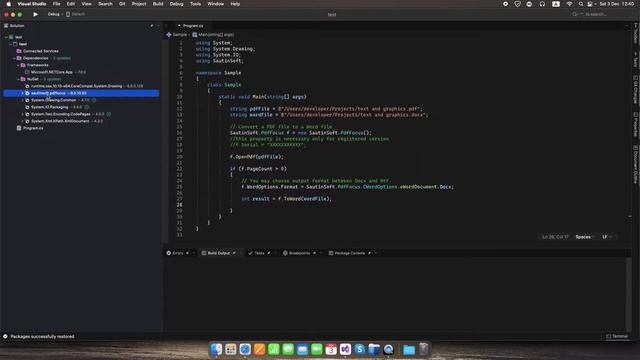Open the Search menu
Screen dimensions: 640x360
(105, 4)
